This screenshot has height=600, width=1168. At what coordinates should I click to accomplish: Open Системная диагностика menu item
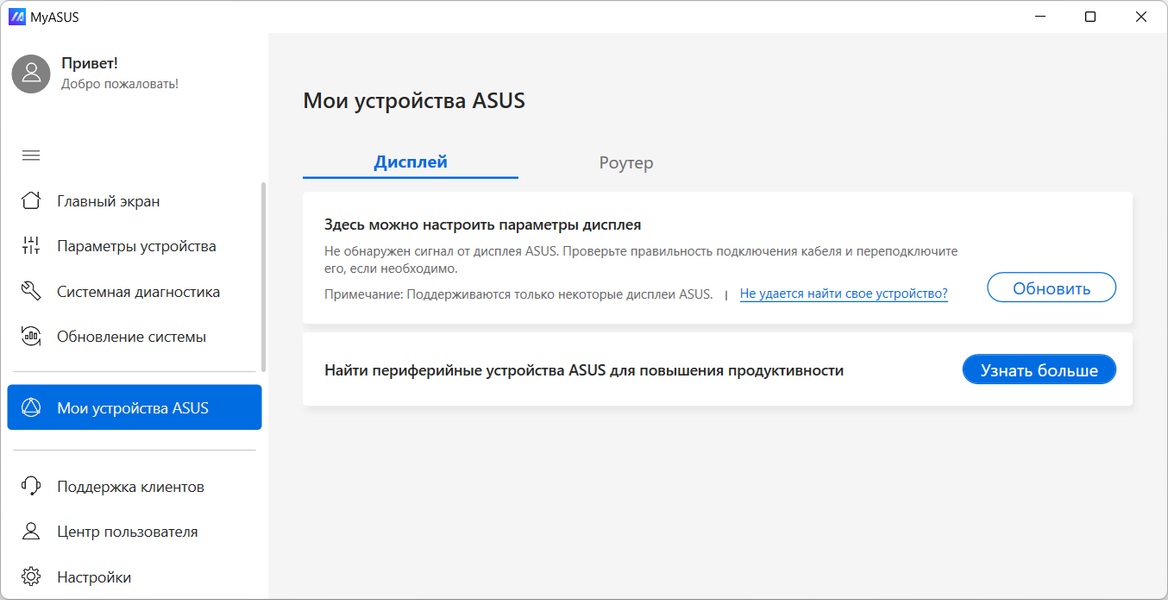134,291
